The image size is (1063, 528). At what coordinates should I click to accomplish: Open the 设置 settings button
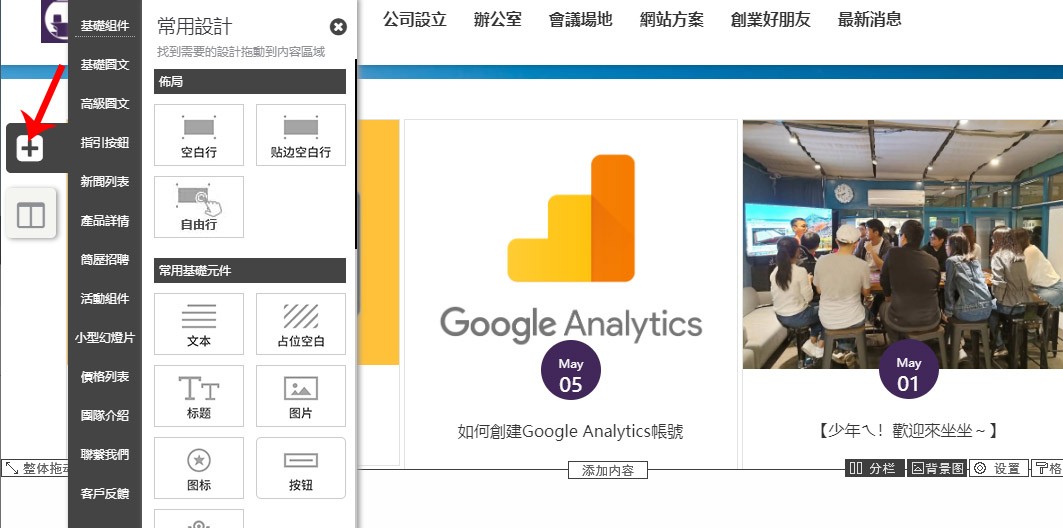[999, 468]
